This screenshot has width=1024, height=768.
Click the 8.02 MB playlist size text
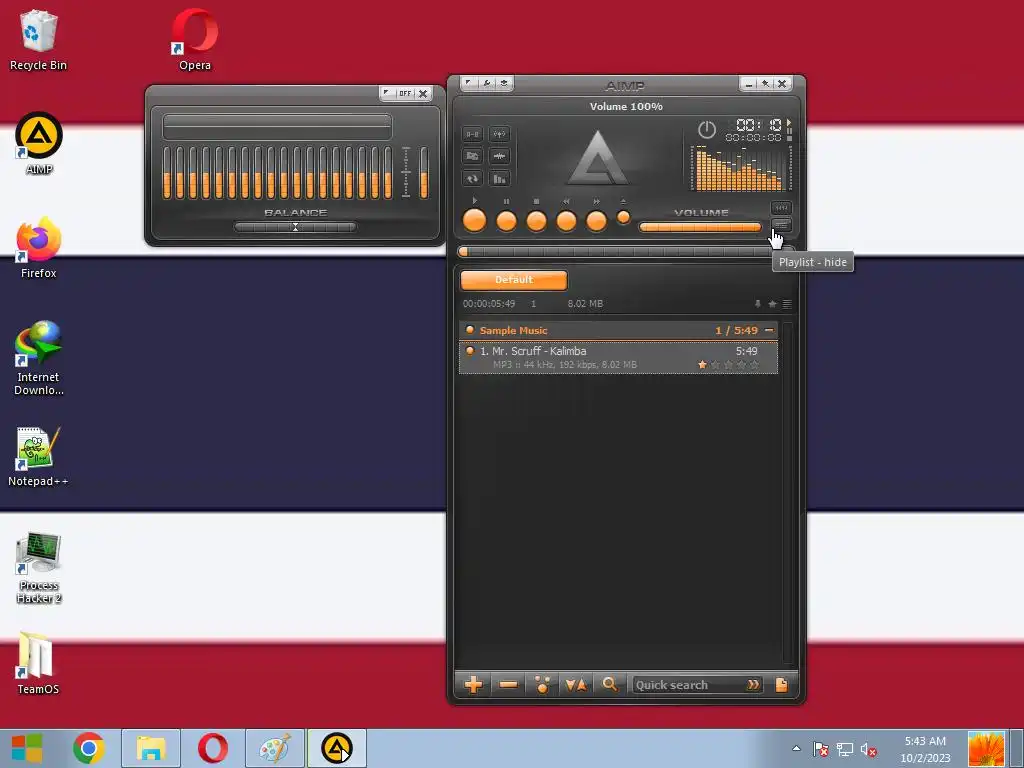point(585,304)
